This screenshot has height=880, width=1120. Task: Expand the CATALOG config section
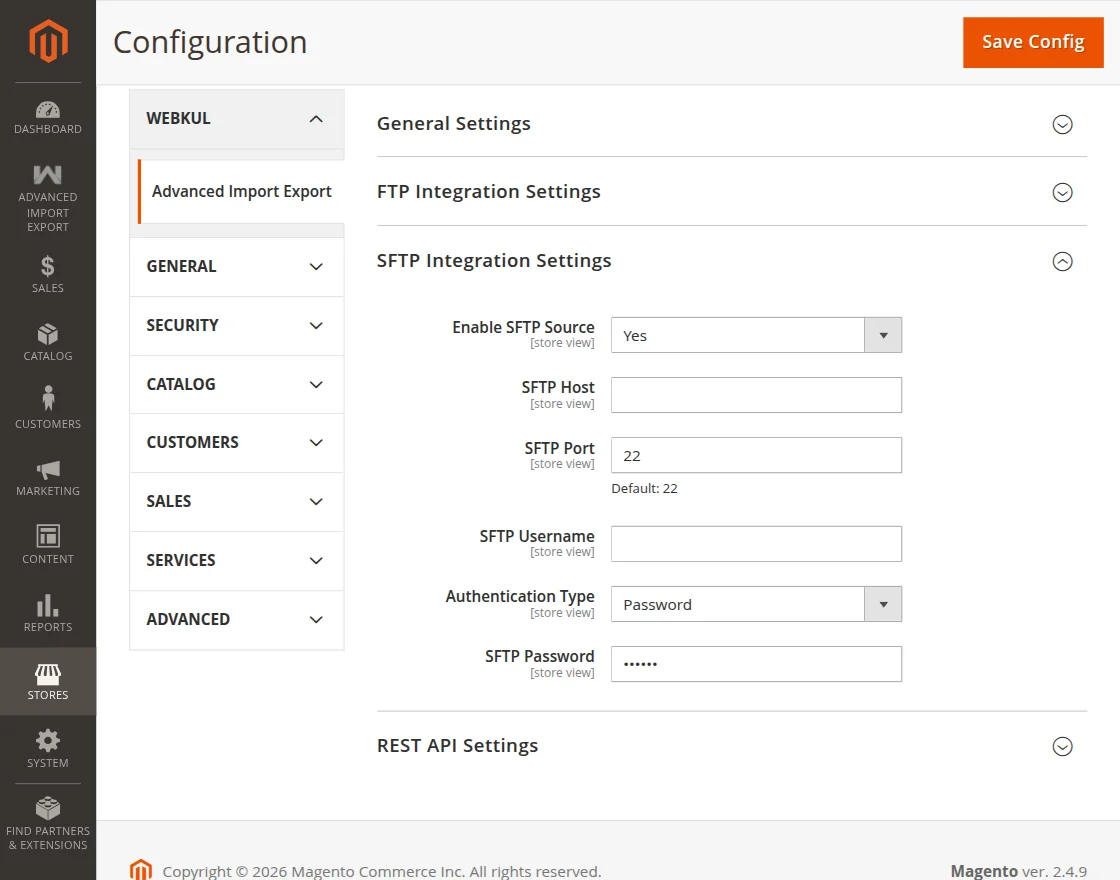tap(236, 384)
